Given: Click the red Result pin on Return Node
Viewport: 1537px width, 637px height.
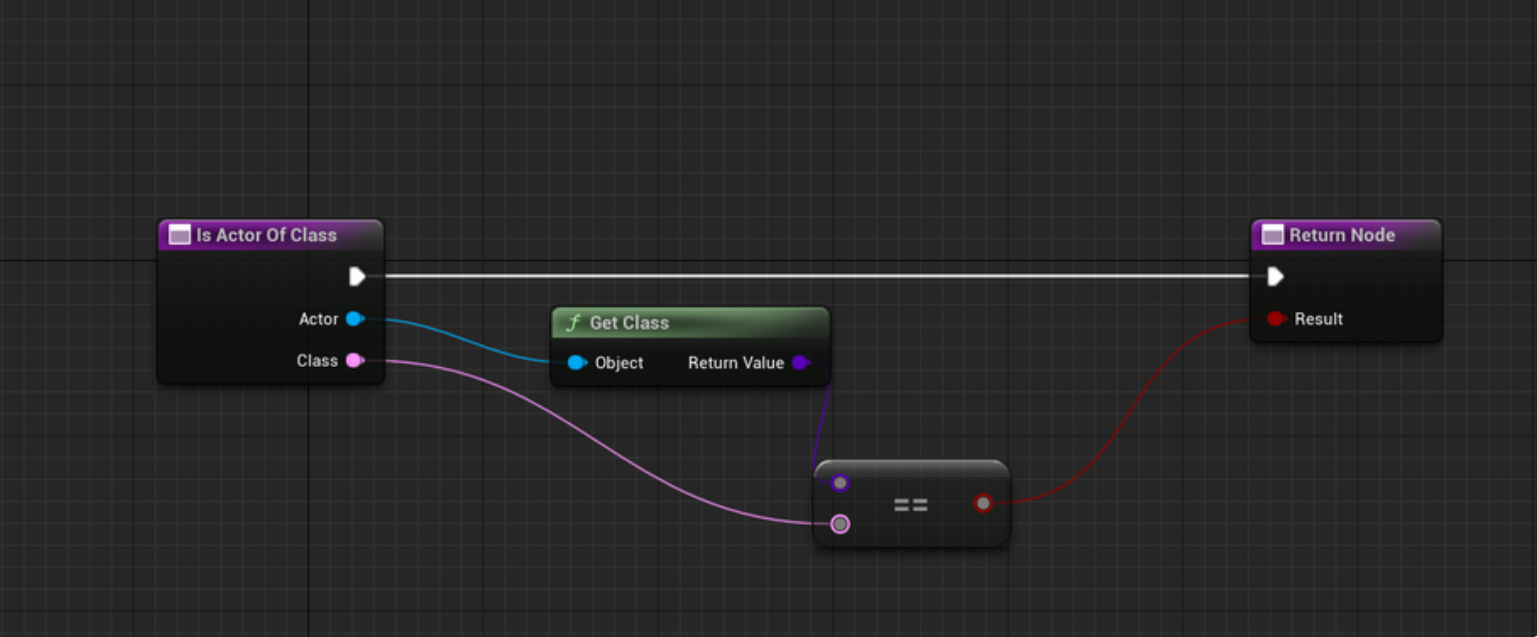Looking at the screenshot, I should pos(1275,319).
